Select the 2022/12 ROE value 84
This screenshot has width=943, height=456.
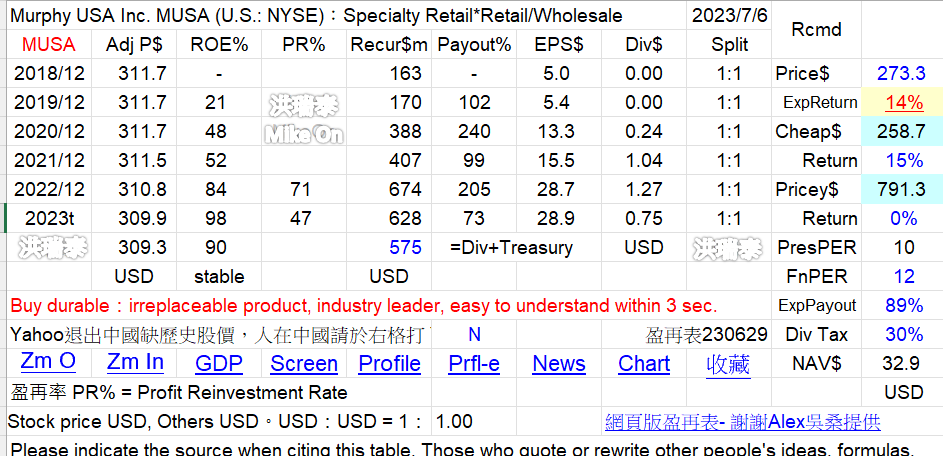pos(219,189)
